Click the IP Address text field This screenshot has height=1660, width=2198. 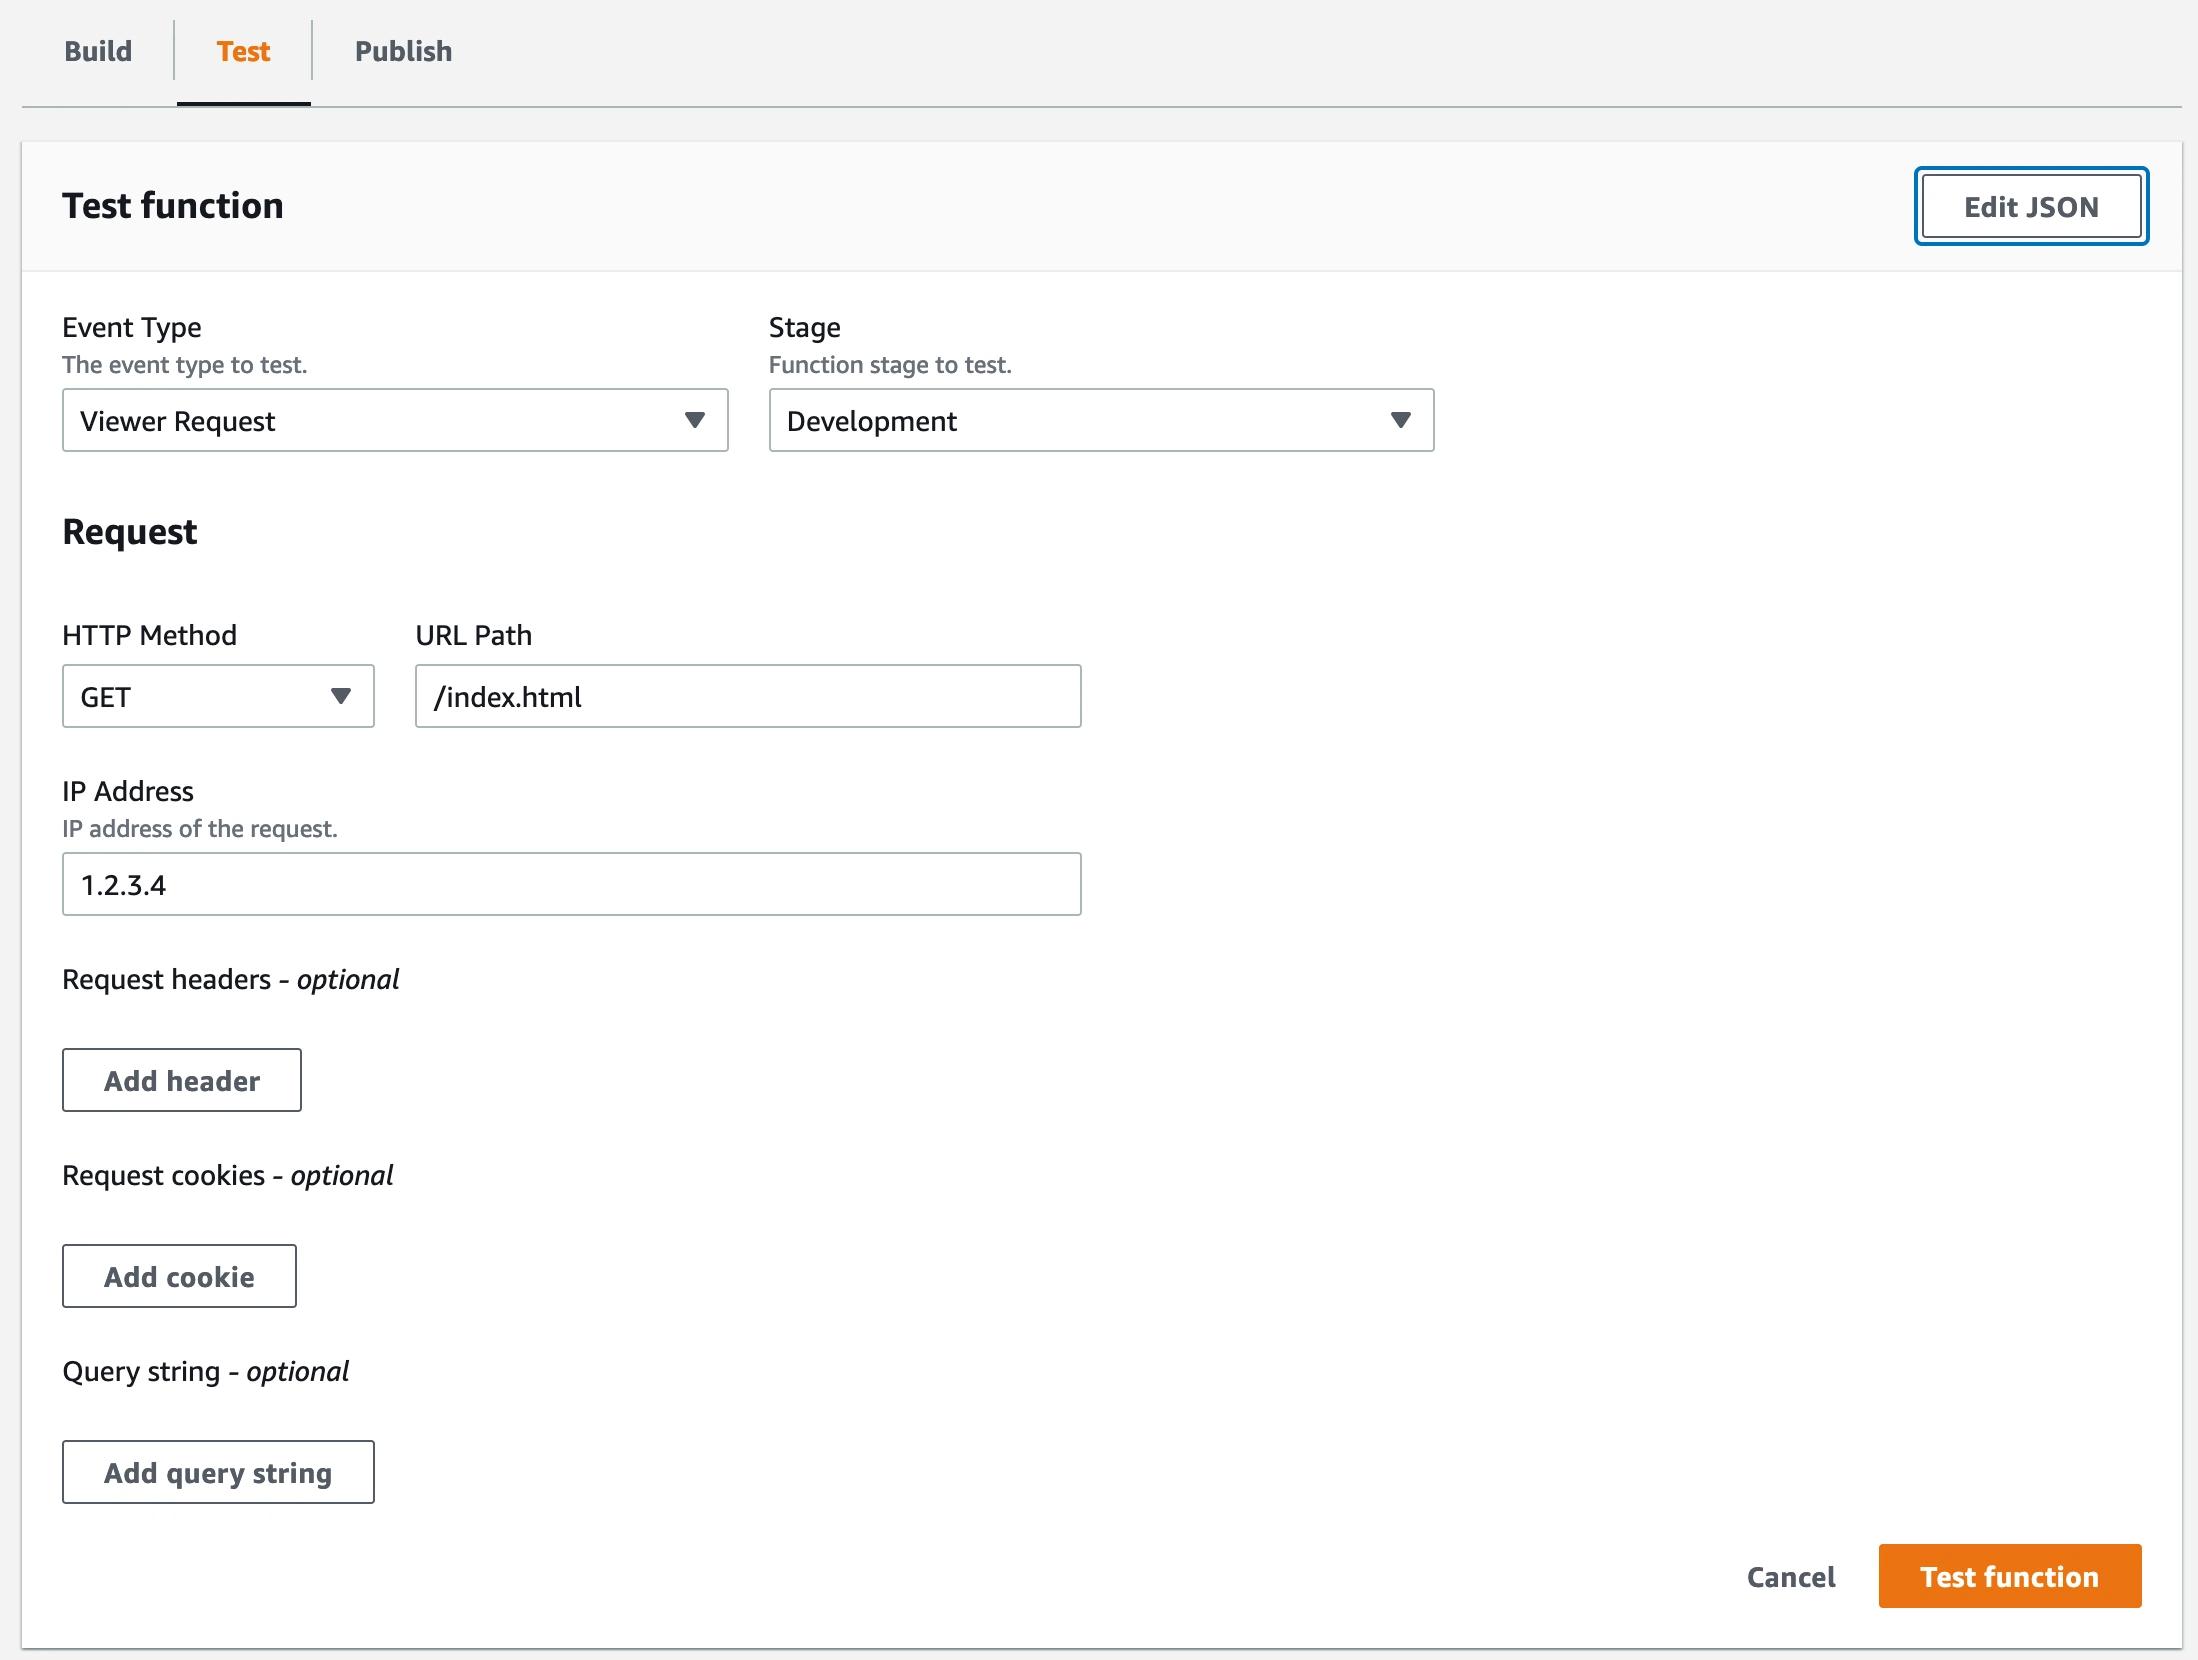click(571, 885)
